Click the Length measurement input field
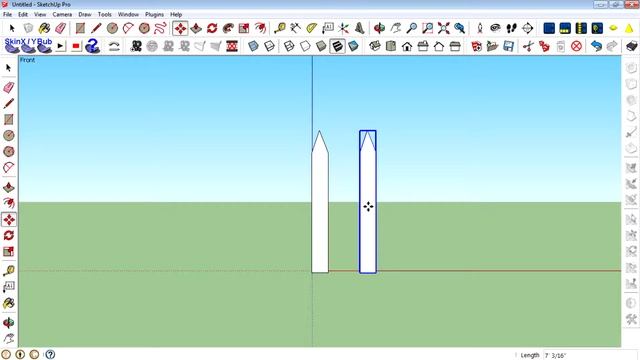Viewport: 640px width, 360px height. [590, 355]
